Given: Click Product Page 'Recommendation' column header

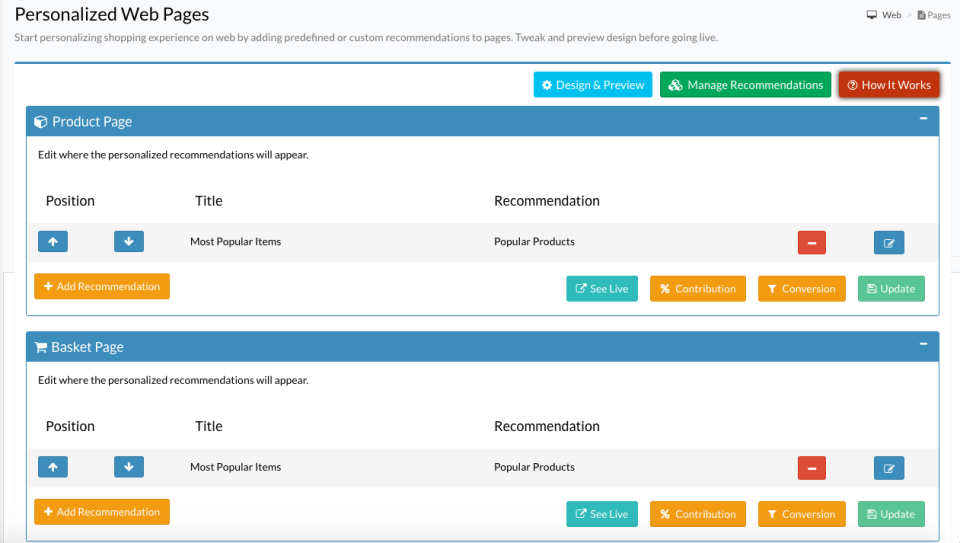Looking at the screenshot, I should coord(547,201).
